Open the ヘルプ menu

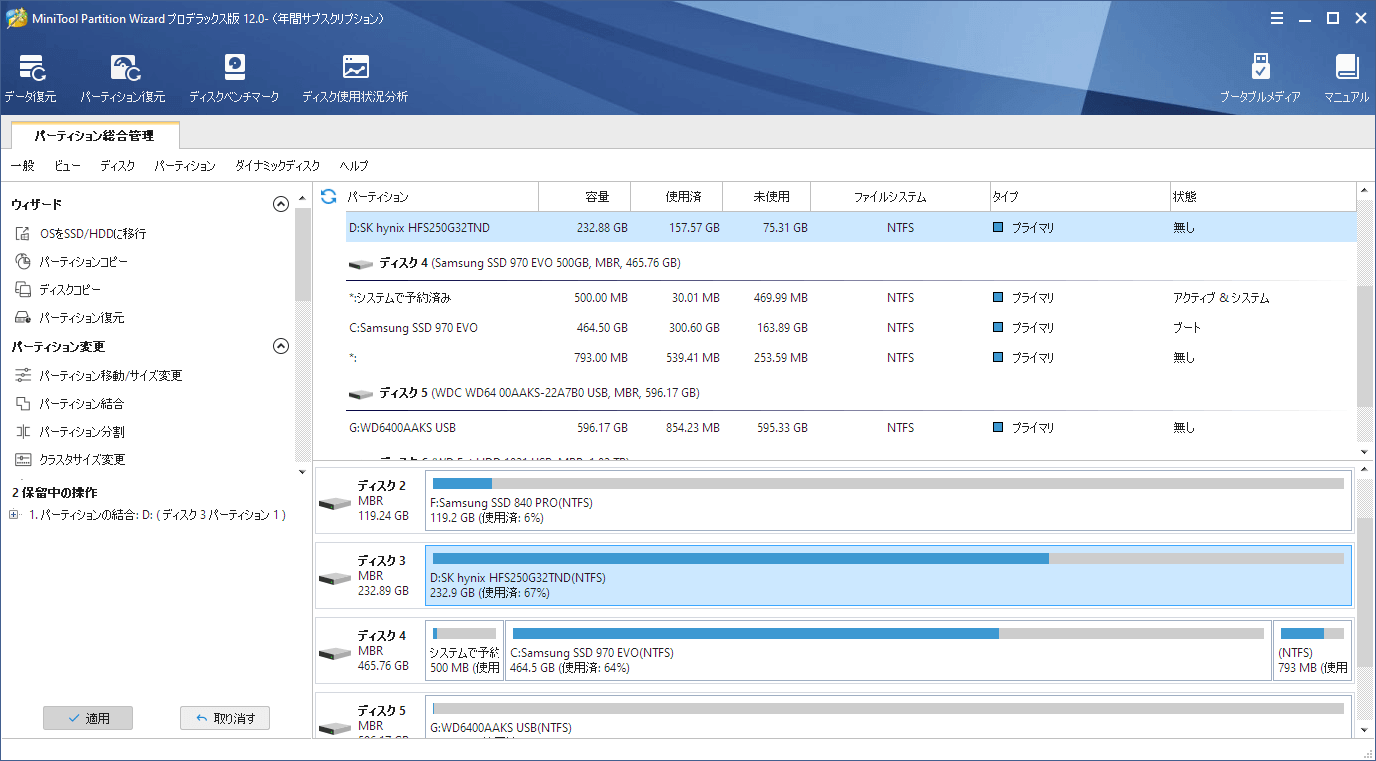pos(353,166)
